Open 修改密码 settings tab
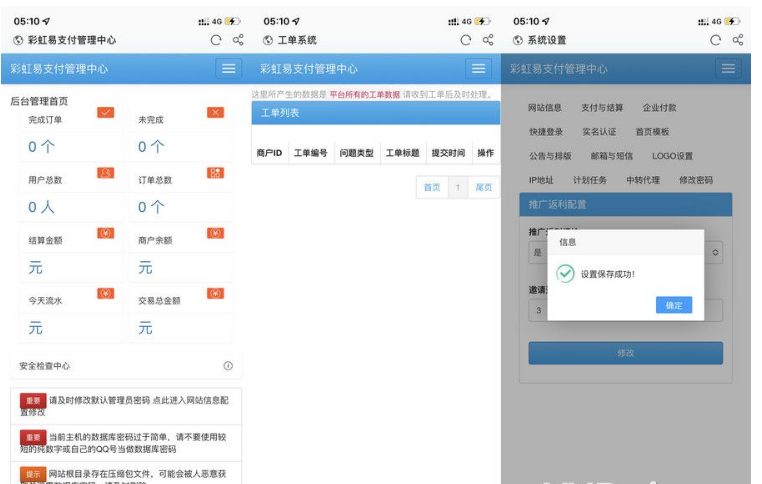 [x=696, y=180]
